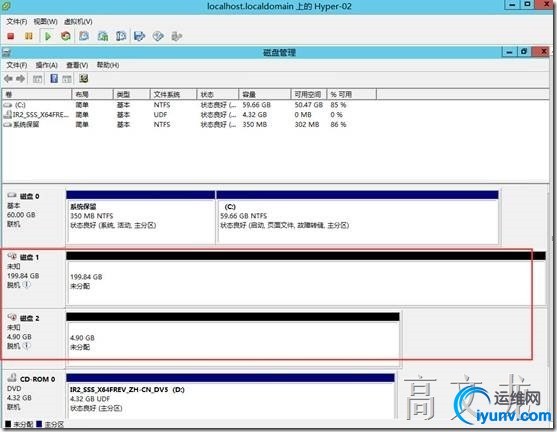This screenshot has width=557, height=432.
Task: Open the 操作(A) menu
Action: (x=46, y=65)
